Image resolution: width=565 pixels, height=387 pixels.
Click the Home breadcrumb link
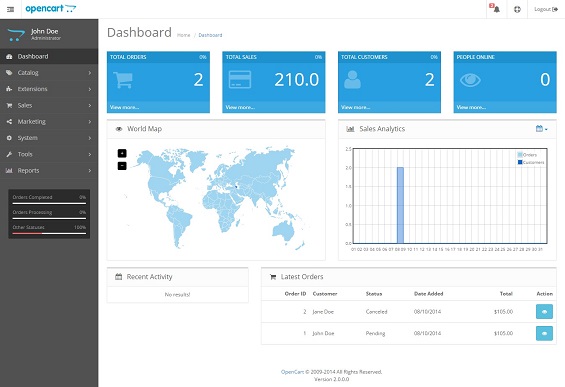tap(183, 35)
